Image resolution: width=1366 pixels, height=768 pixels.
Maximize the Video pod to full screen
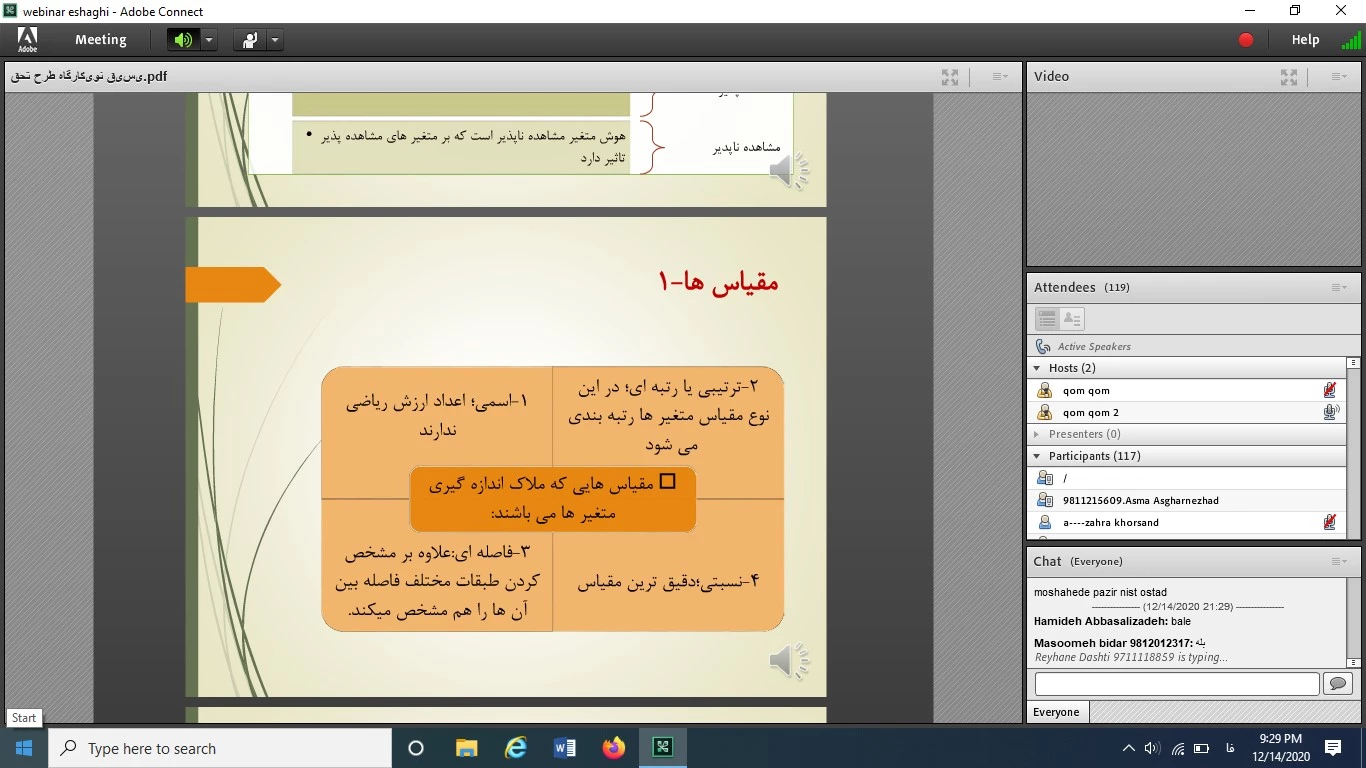(x=1289, y=77)
